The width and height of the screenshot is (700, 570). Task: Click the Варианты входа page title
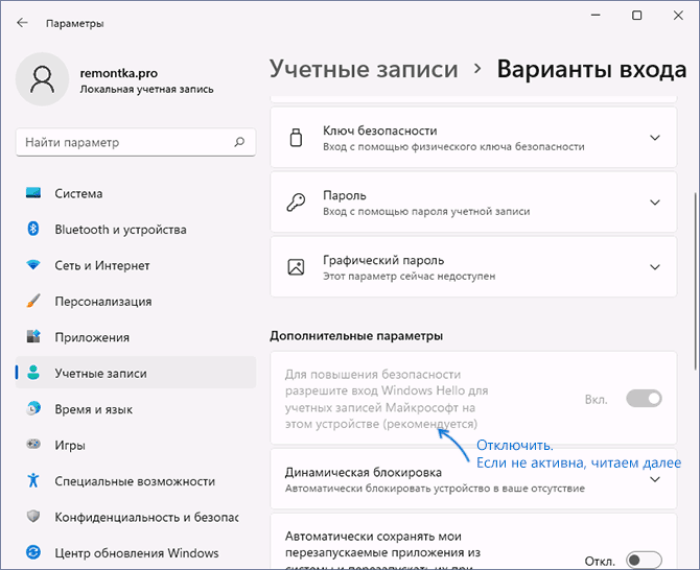pos(592,69)
